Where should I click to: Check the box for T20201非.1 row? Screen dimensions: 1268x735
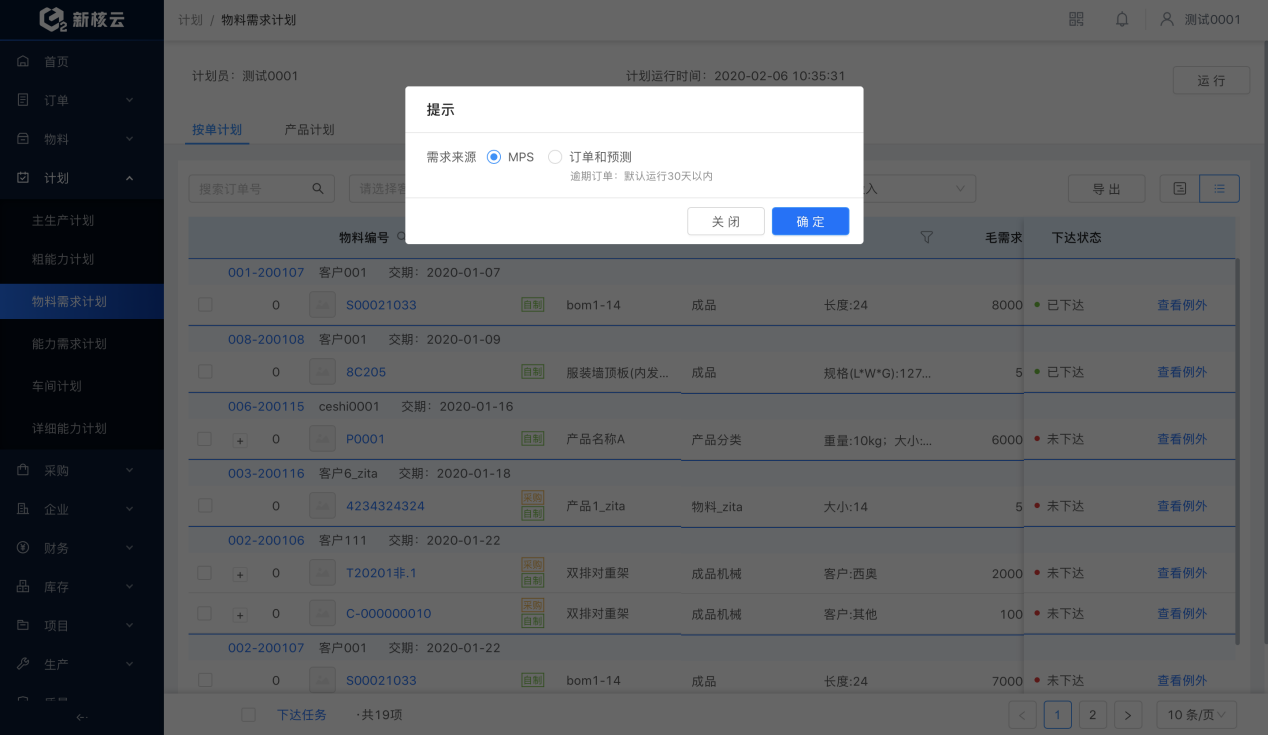pyautogui.click(x=205, y=573)
